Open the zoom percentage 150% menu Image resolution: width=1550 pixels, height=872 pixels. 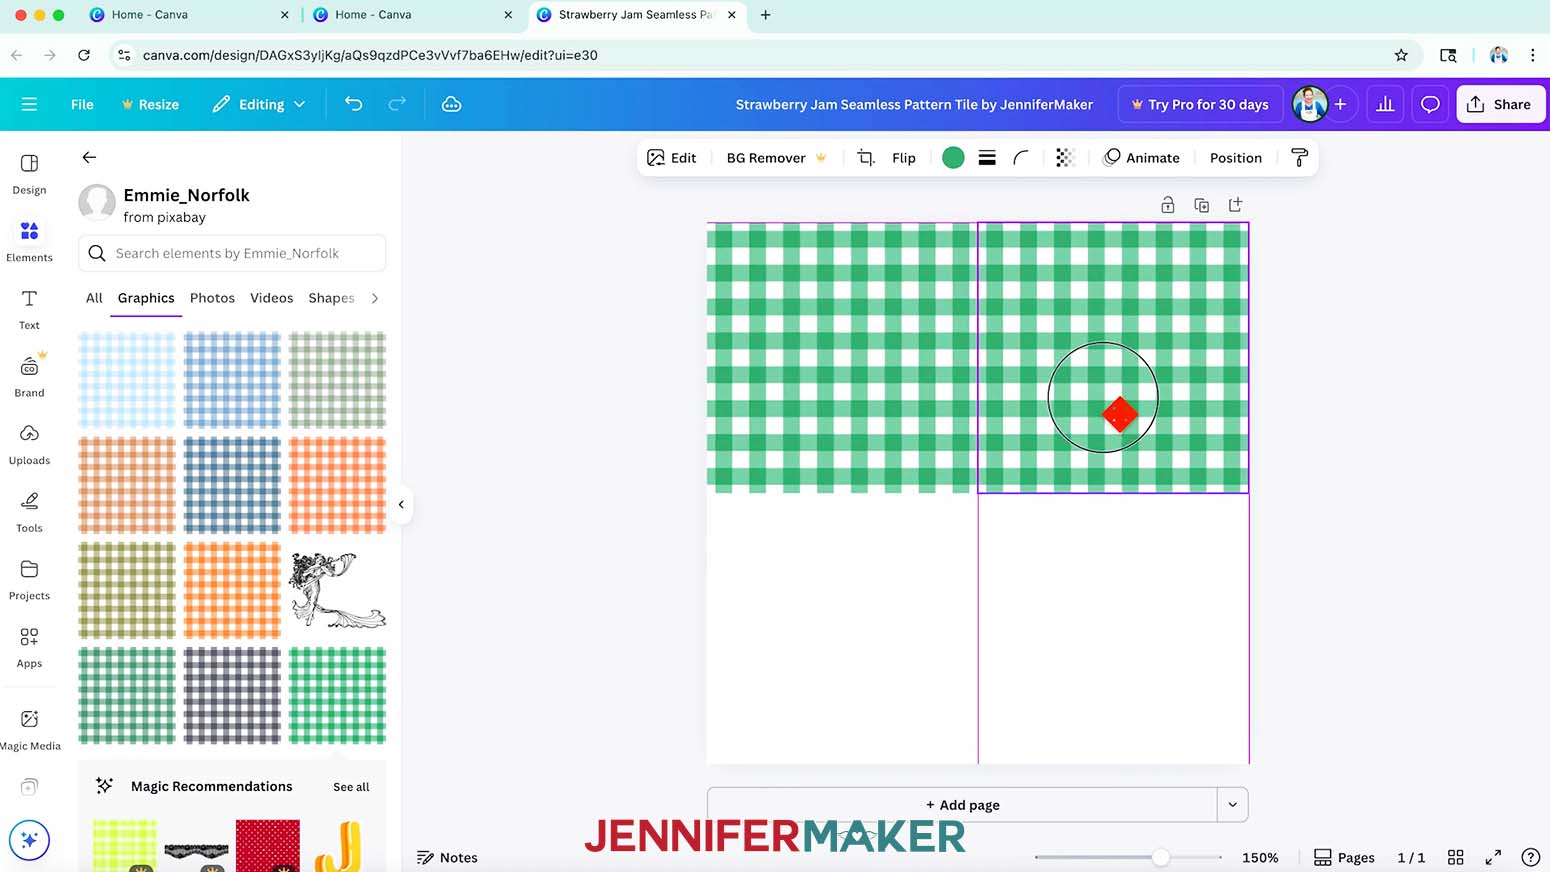tap(1260, 857)
